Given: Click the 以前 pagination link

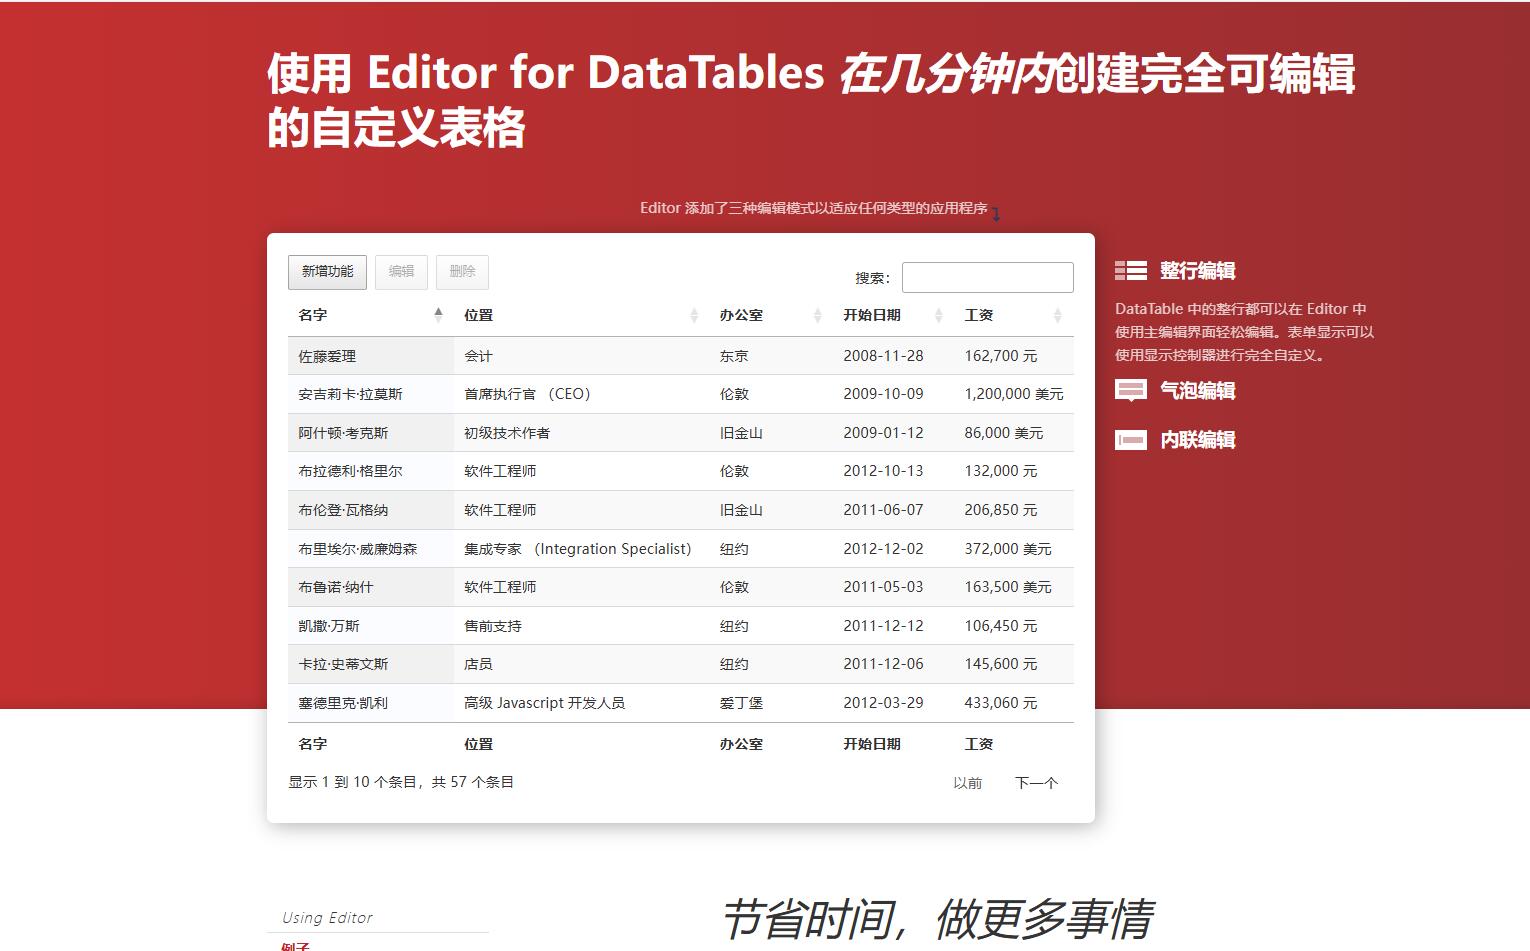Looking at the screenshot, I should click(x=966, y=783).
